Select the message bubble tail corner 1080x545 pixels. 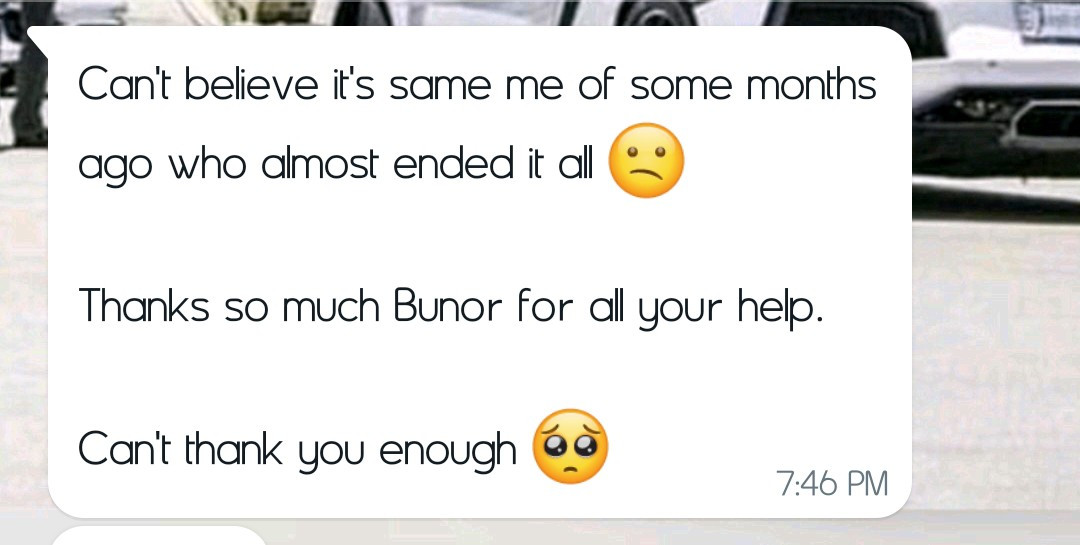pos(37,41)
